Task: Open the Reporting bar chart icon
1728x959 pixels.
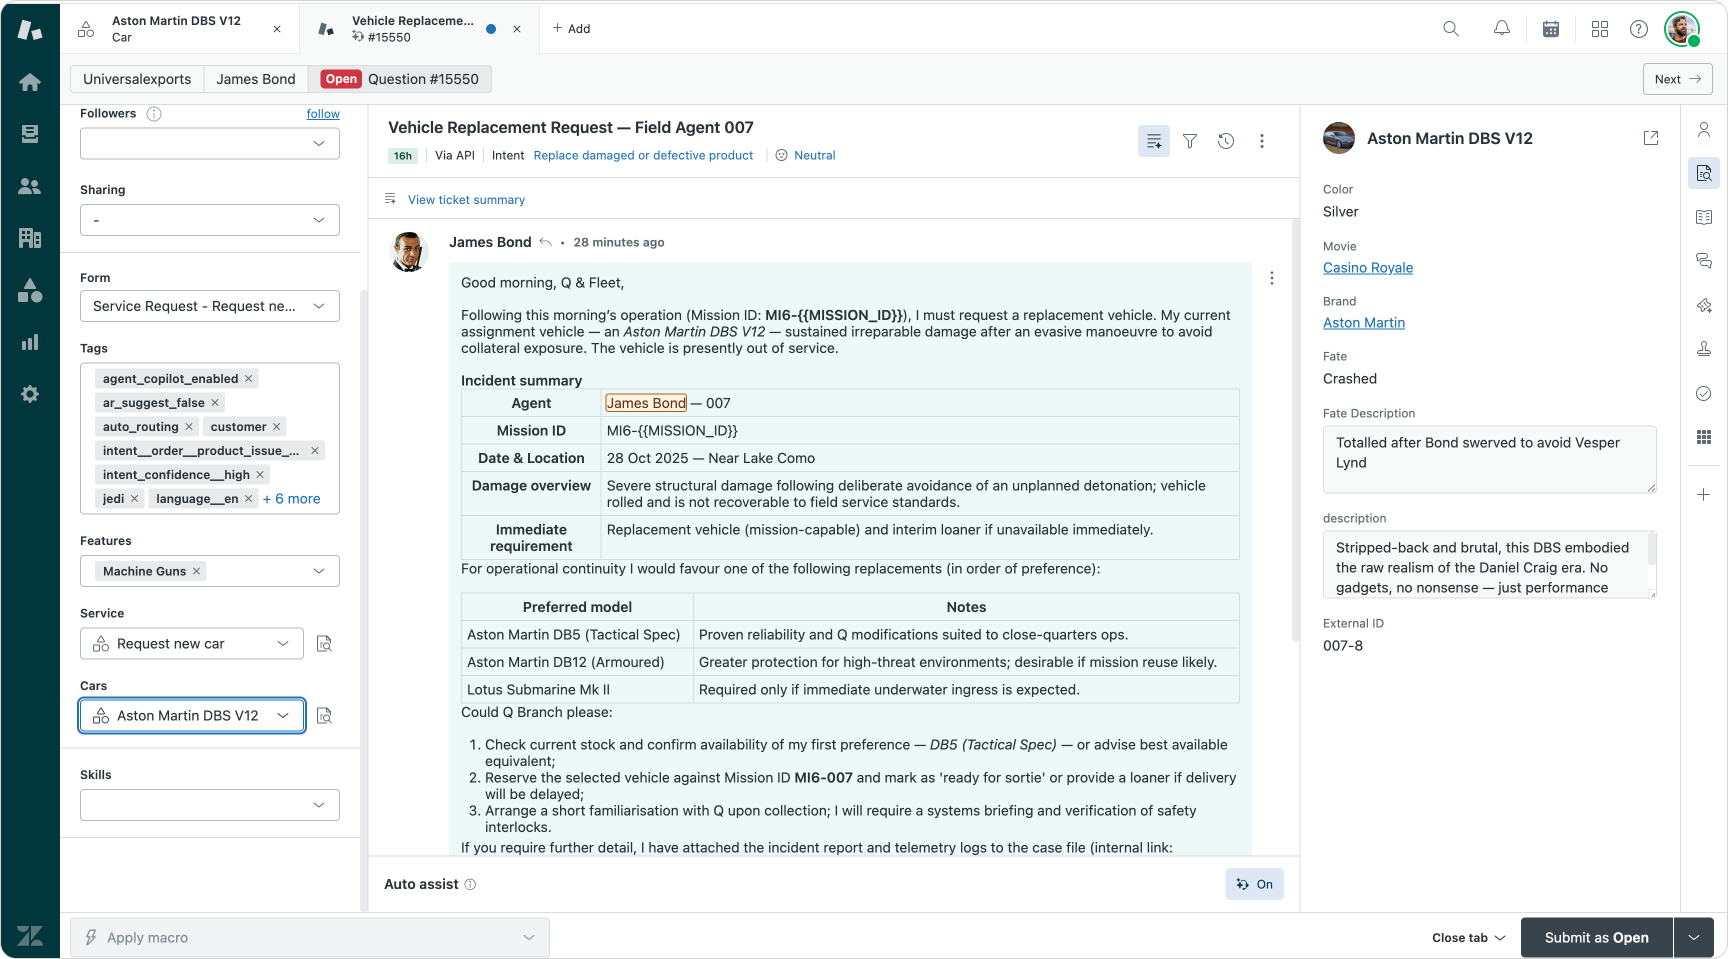Action: pos(30,342)
